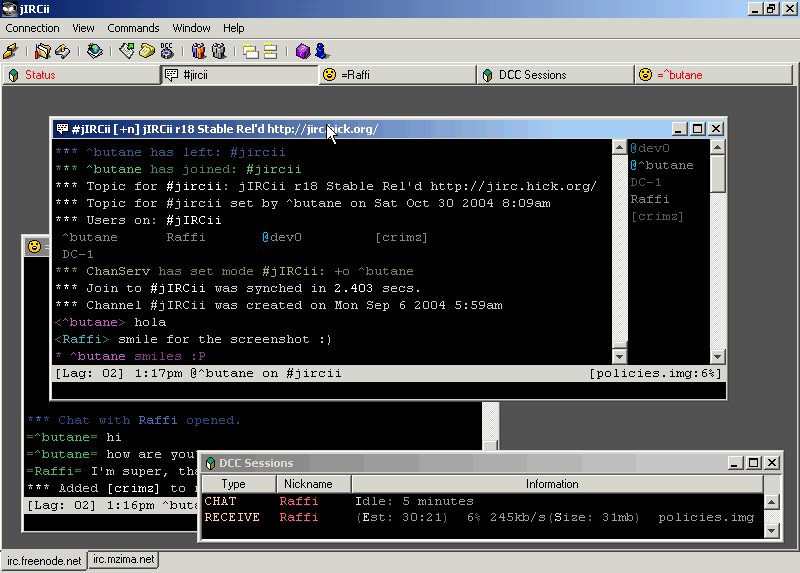Screen dimensions: 800x573
Task: Click the Type column header
Action: click(239, 484)
